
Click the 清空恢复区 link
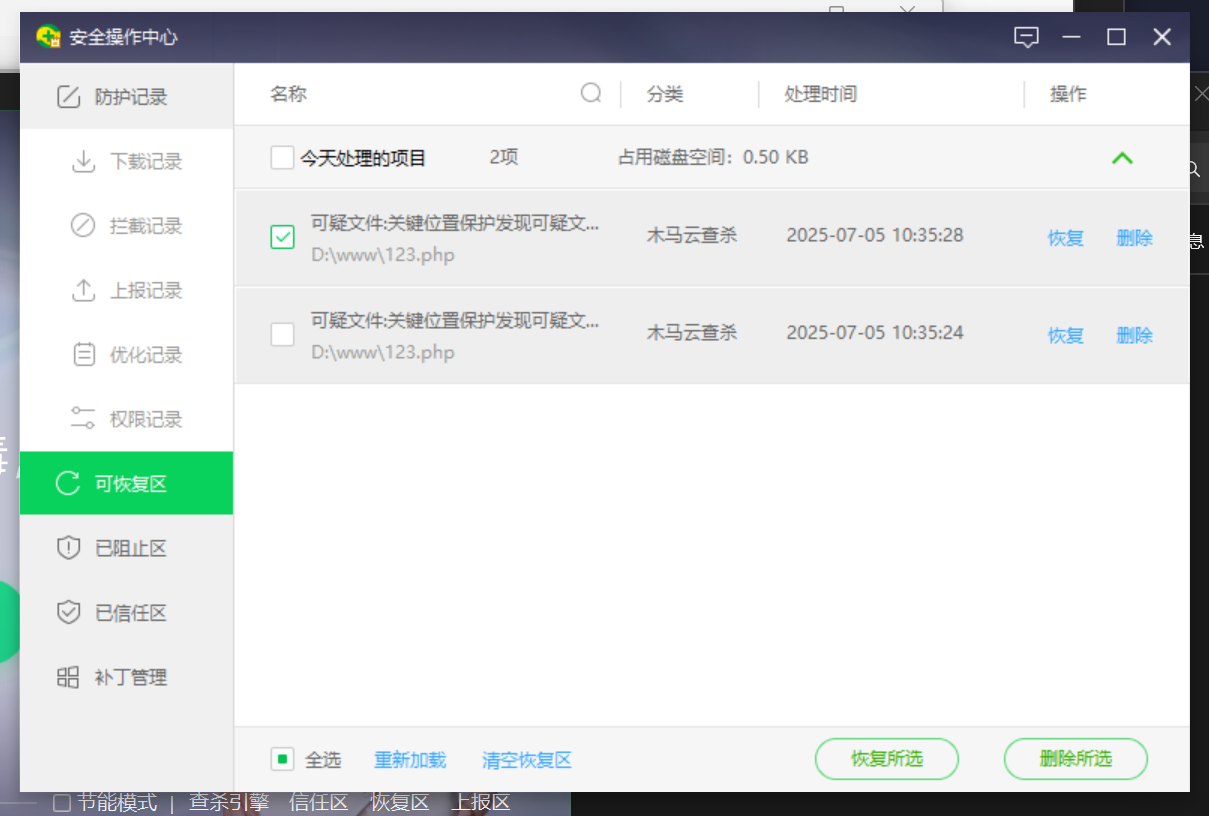[527, 760]
